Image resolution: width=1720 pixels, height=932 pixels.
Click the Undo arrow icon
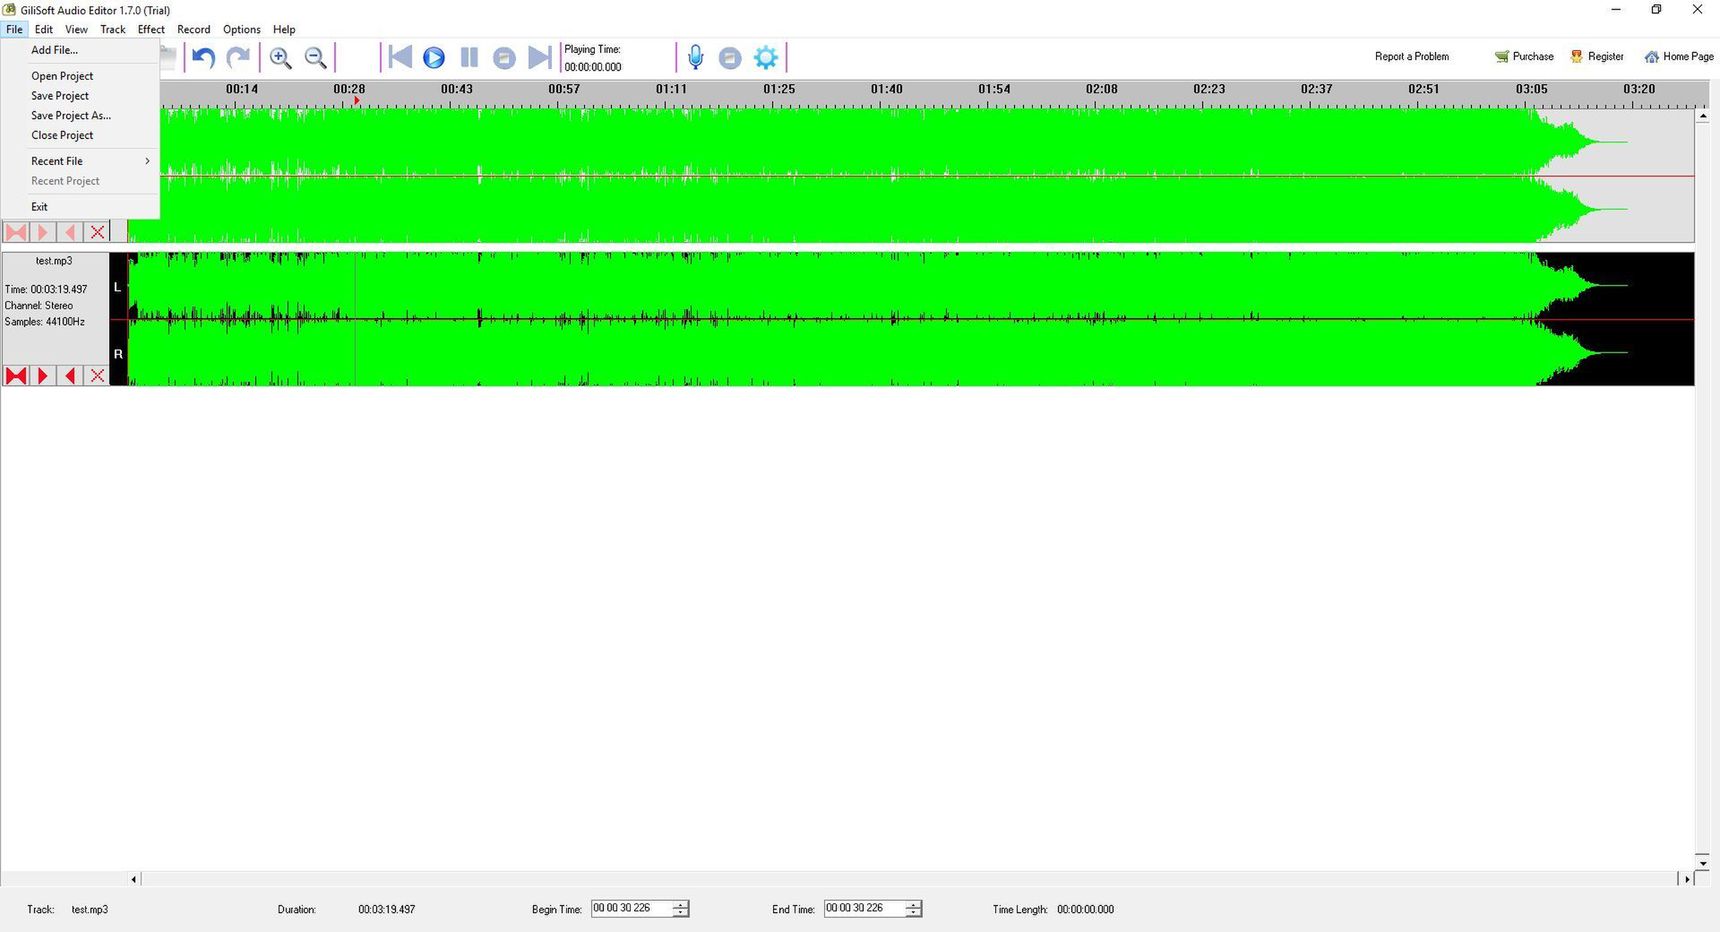pyautogui.click(x=204, y=57)
